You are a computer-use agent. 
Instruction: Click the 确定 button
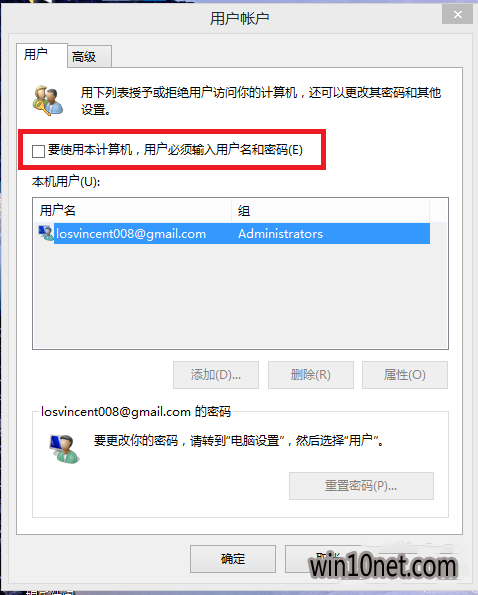click(x=233, y=559)
